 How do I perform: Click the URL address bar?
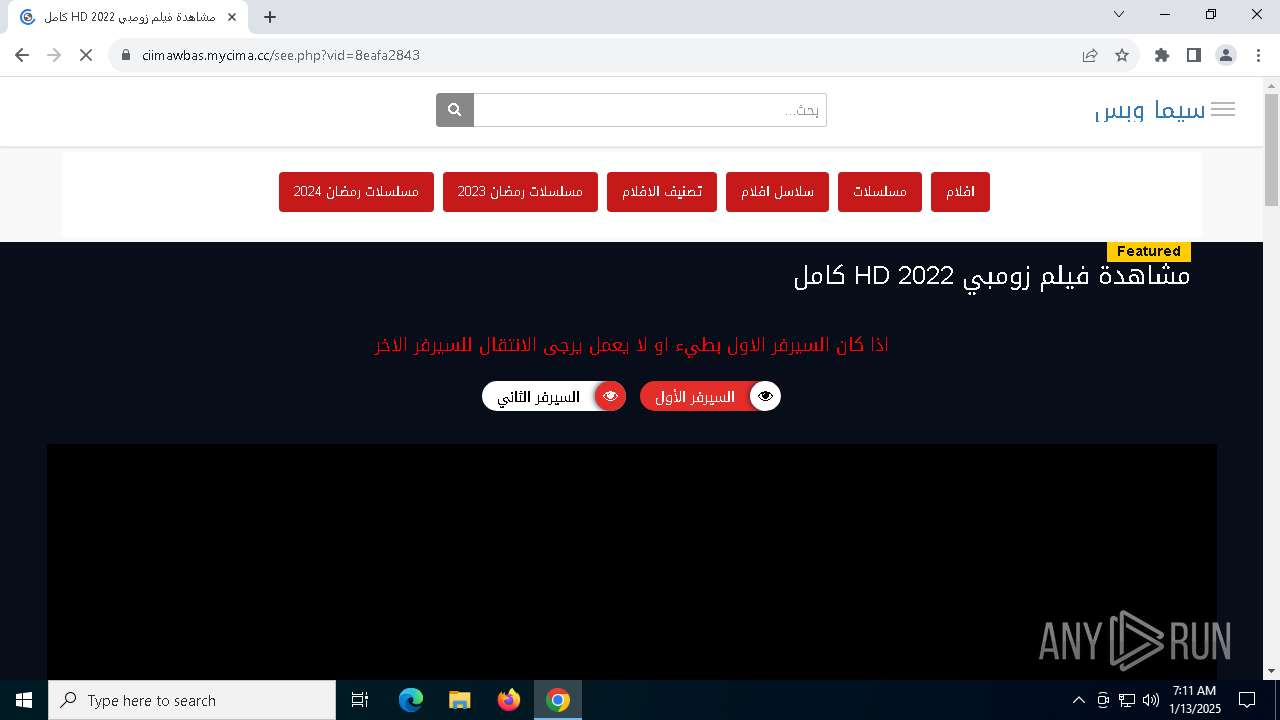[600, 55]
